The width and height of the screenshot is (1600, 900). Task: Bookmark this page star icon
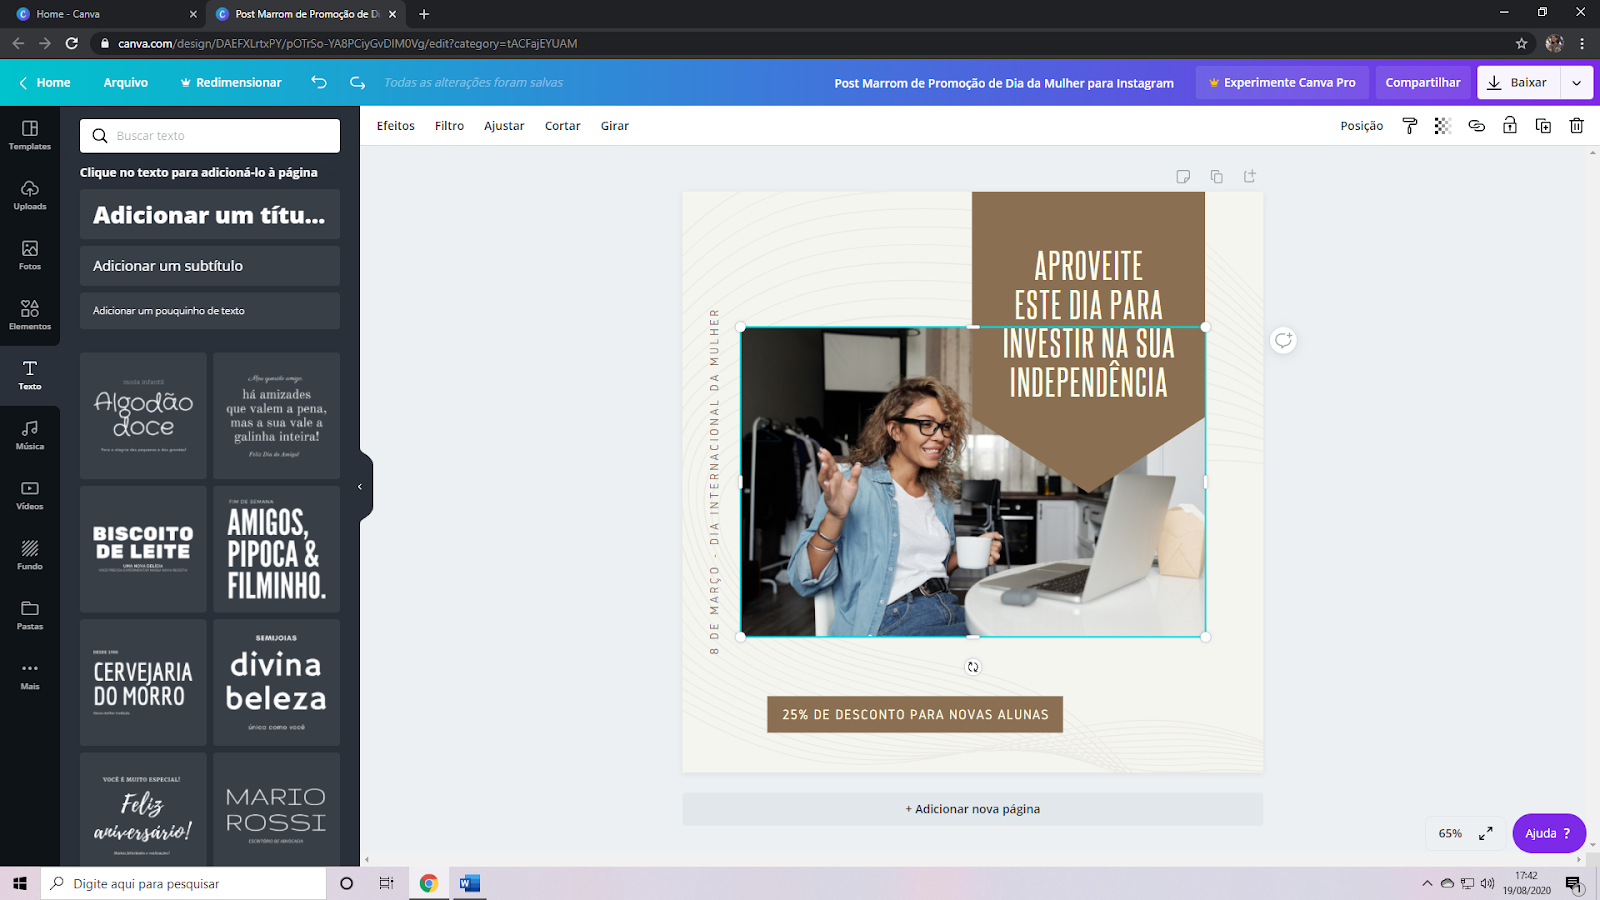click(x=1522, y=43)
